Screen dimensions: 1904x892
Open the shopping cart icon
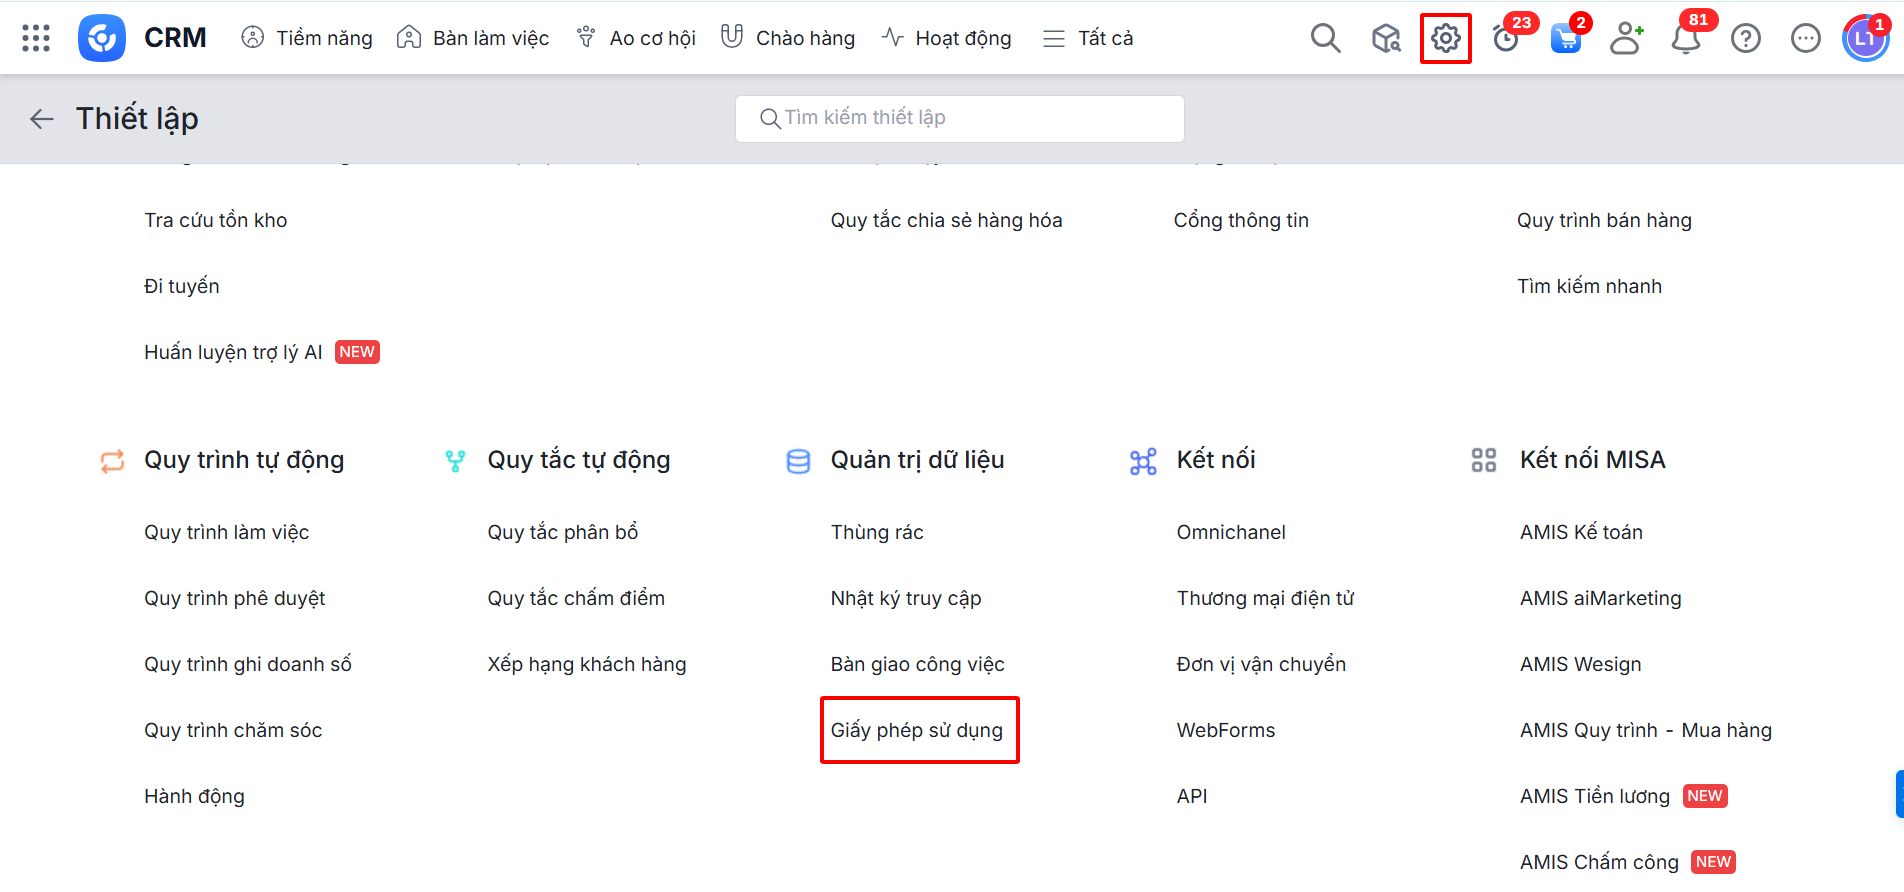[1565, 39]
